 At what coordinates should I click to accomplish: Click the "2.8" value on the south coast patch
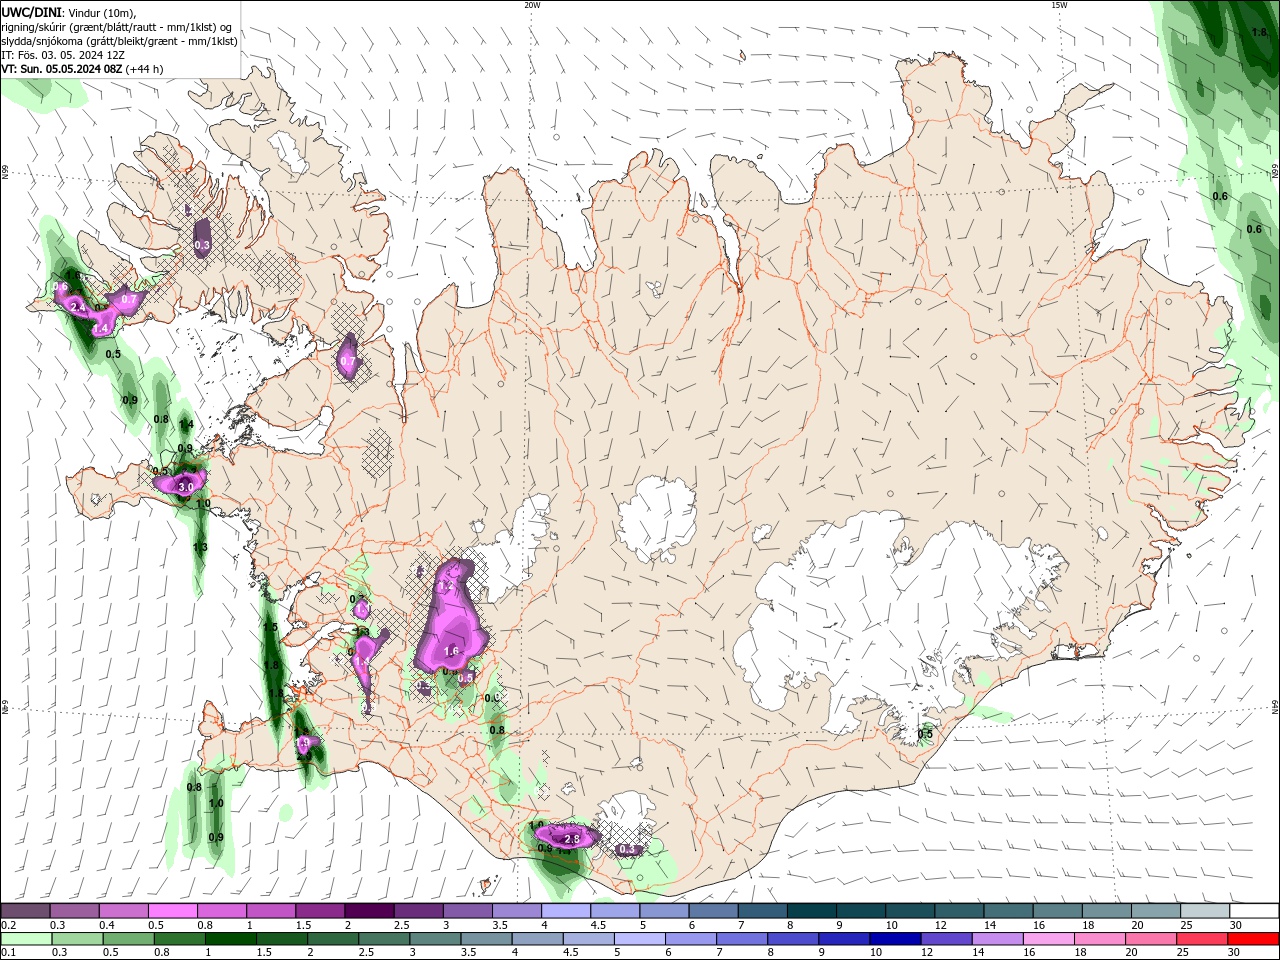coord(573,838)
